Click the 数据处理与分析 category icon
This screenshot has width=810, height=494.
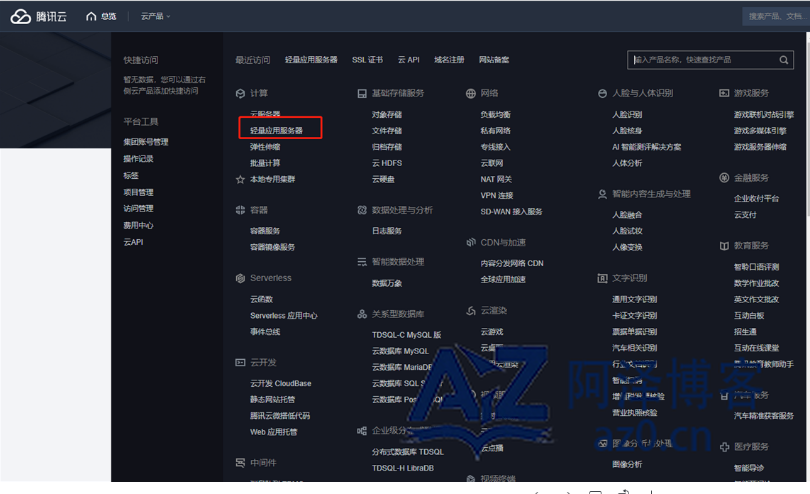click(362, 210)
